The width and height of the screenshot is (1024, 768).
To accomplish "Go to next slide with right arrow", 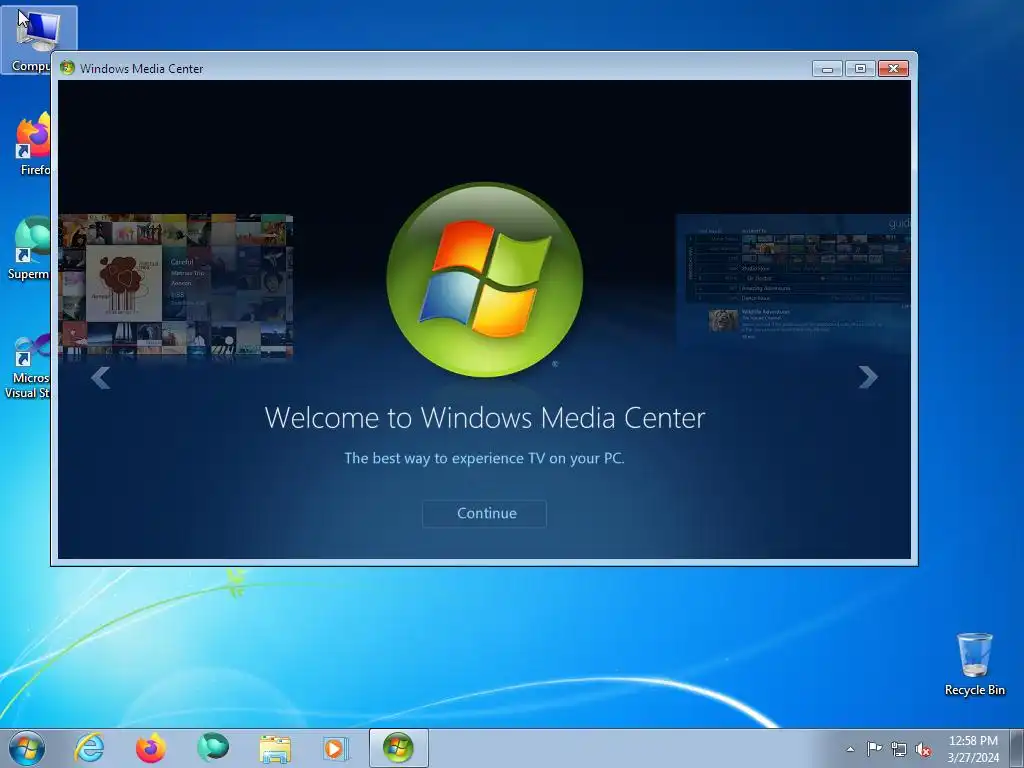I will (867, 377).
